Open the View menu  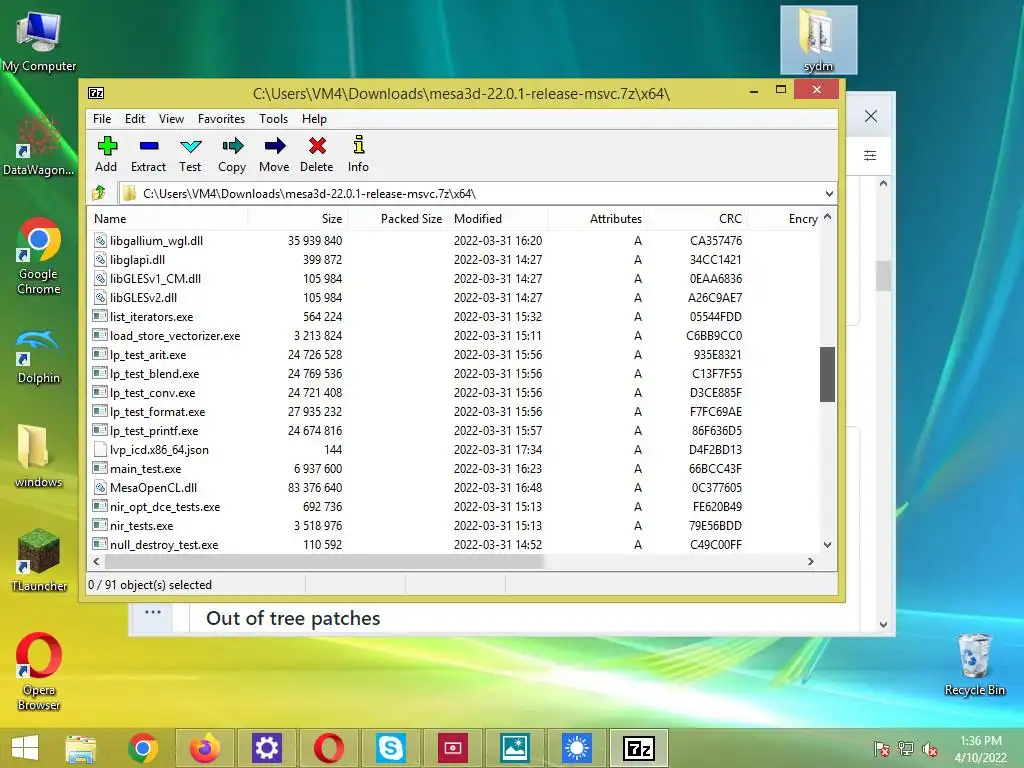coord(171,119)
